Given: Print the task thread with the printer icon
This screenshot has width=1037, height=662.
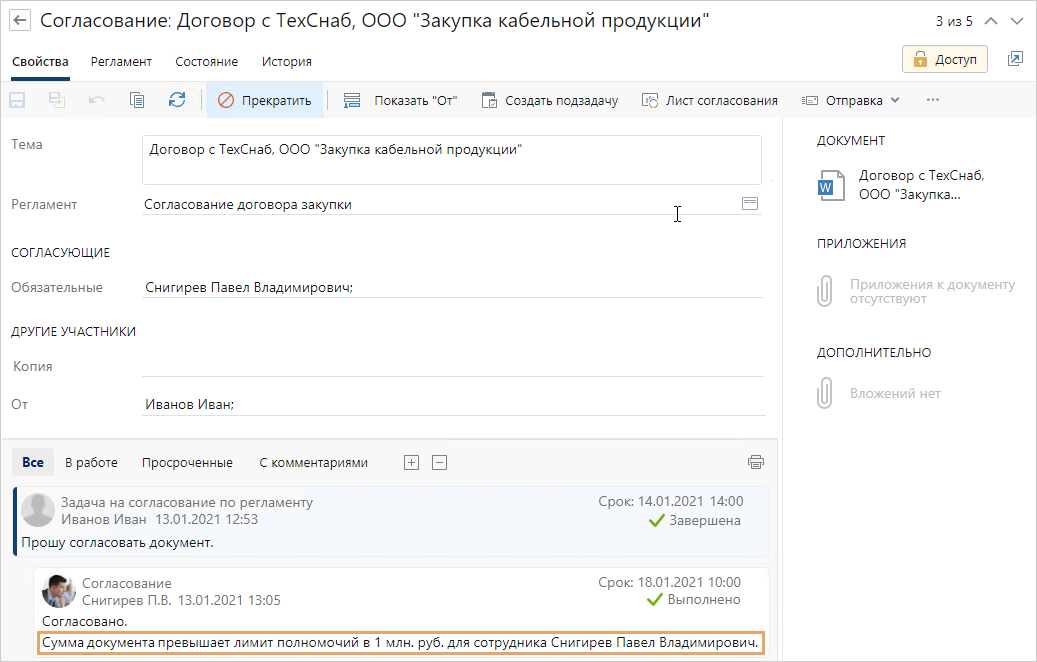Looking at the screenshot, I should click(755, 462).
